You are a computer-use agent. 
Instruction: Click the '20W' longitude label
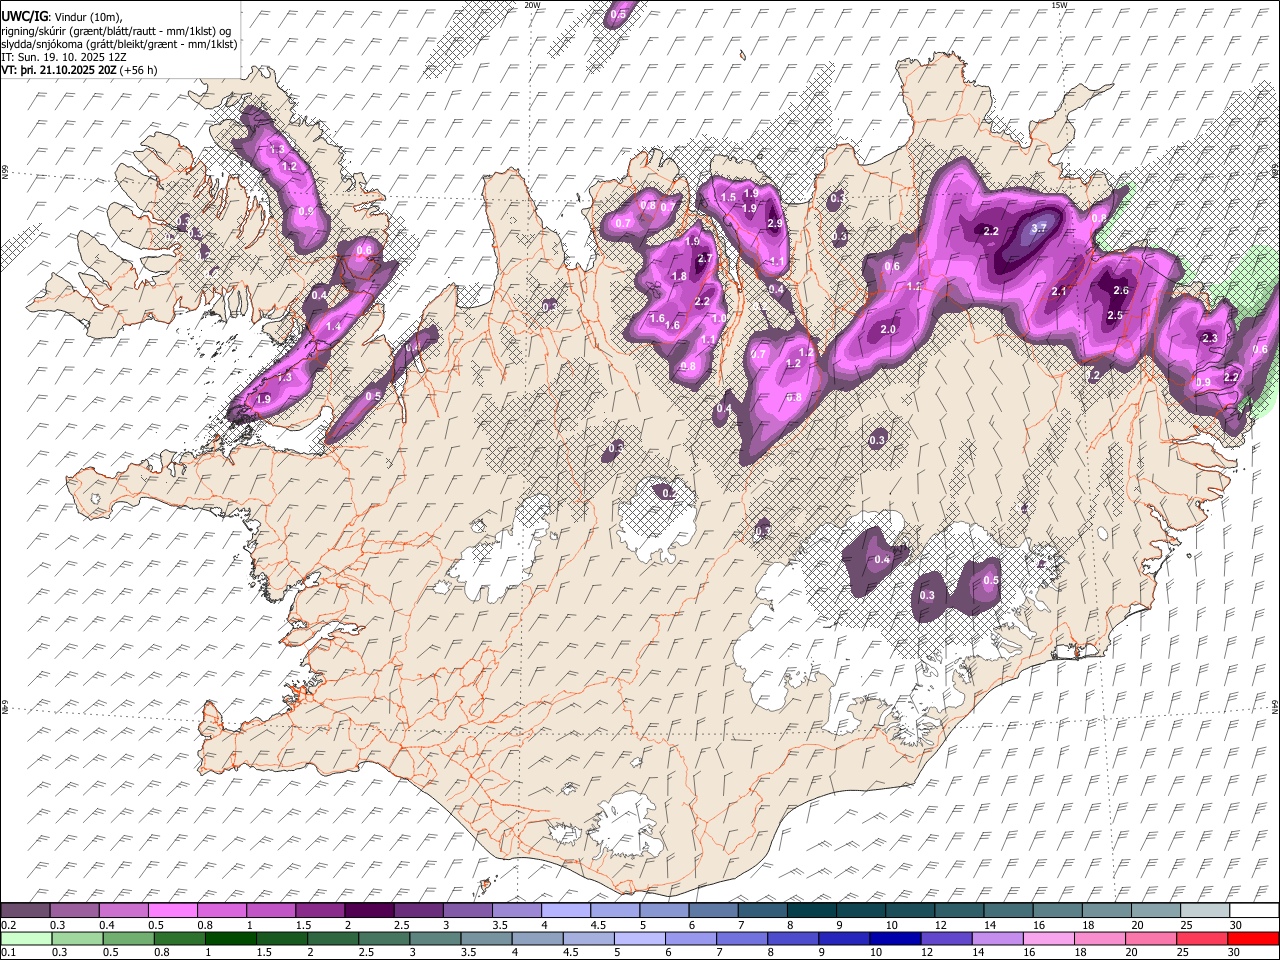(x=533, y=5)
